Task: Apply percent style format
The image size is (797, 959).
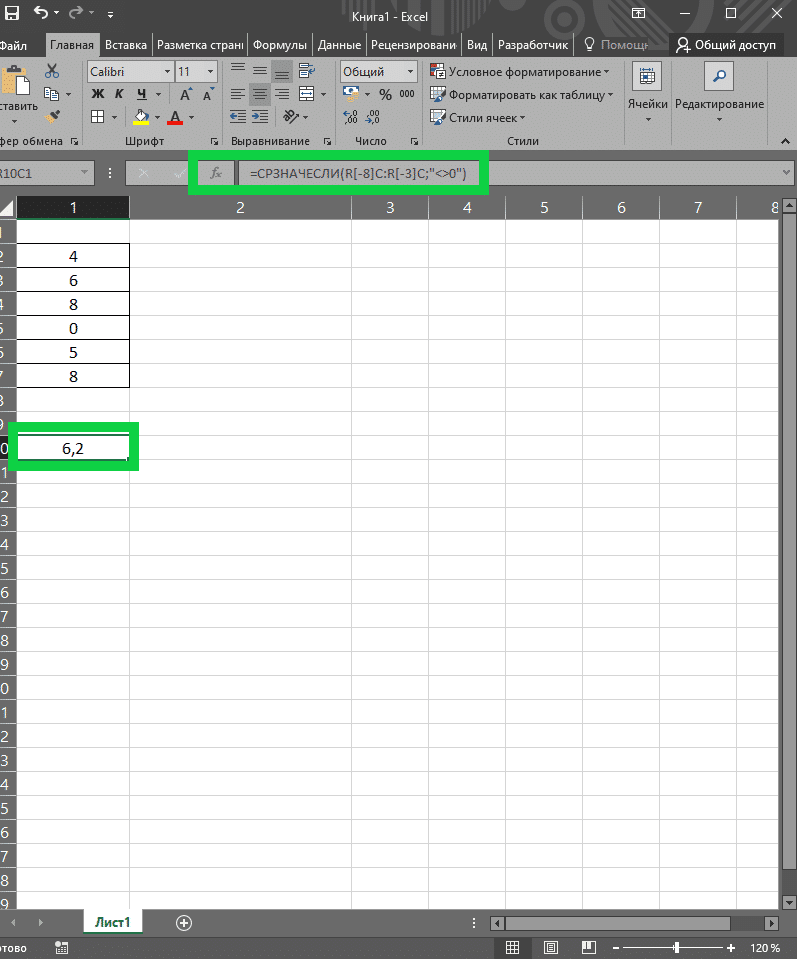Action: (x=385, y=94)
